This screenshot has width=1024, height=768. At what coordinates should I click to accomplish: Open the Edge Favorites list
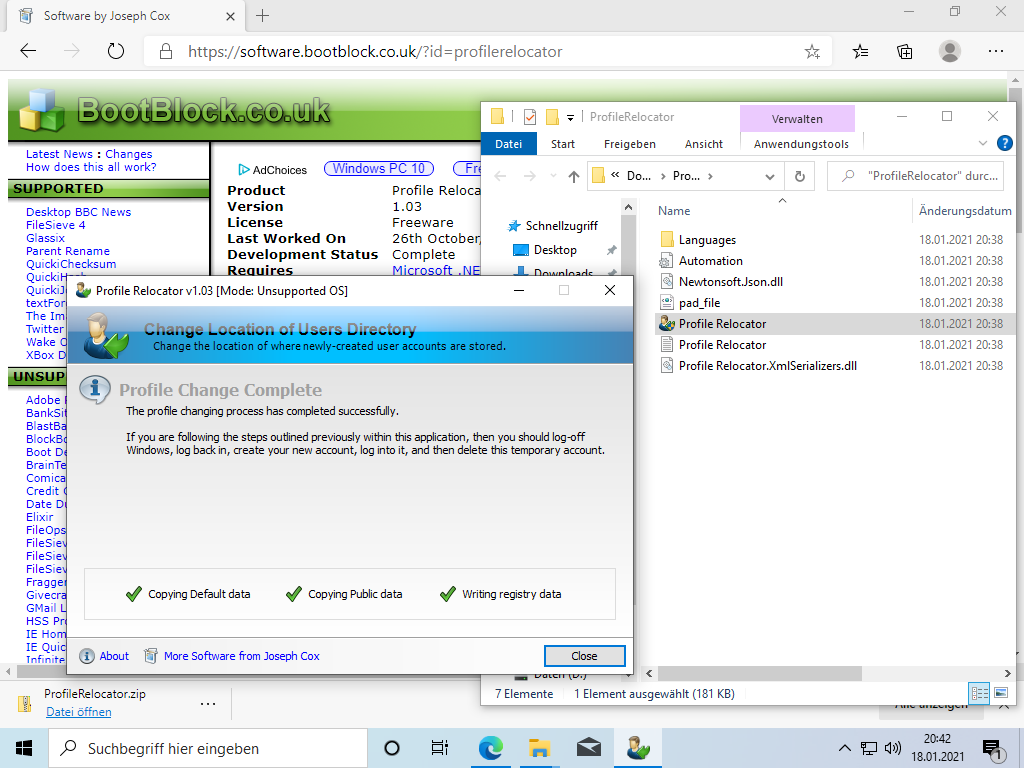[860, 52]
